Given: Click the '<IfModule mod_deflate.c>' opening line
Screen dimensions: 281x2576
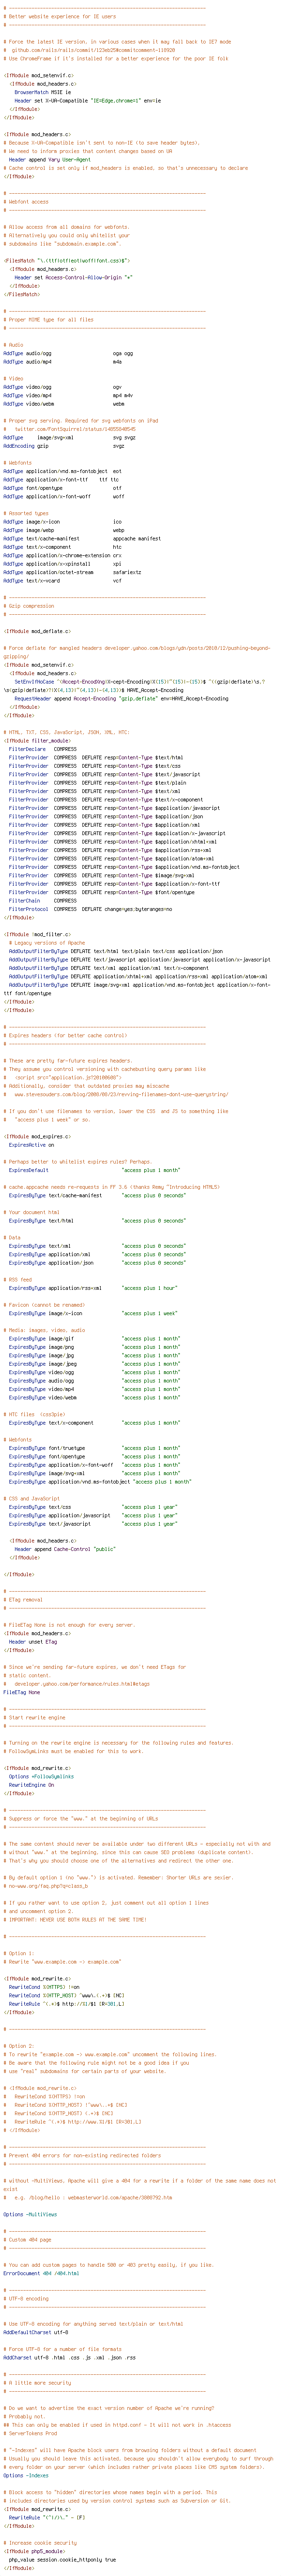Looking at the screenshot, I should pyautogui.click(x=36, y=631).
